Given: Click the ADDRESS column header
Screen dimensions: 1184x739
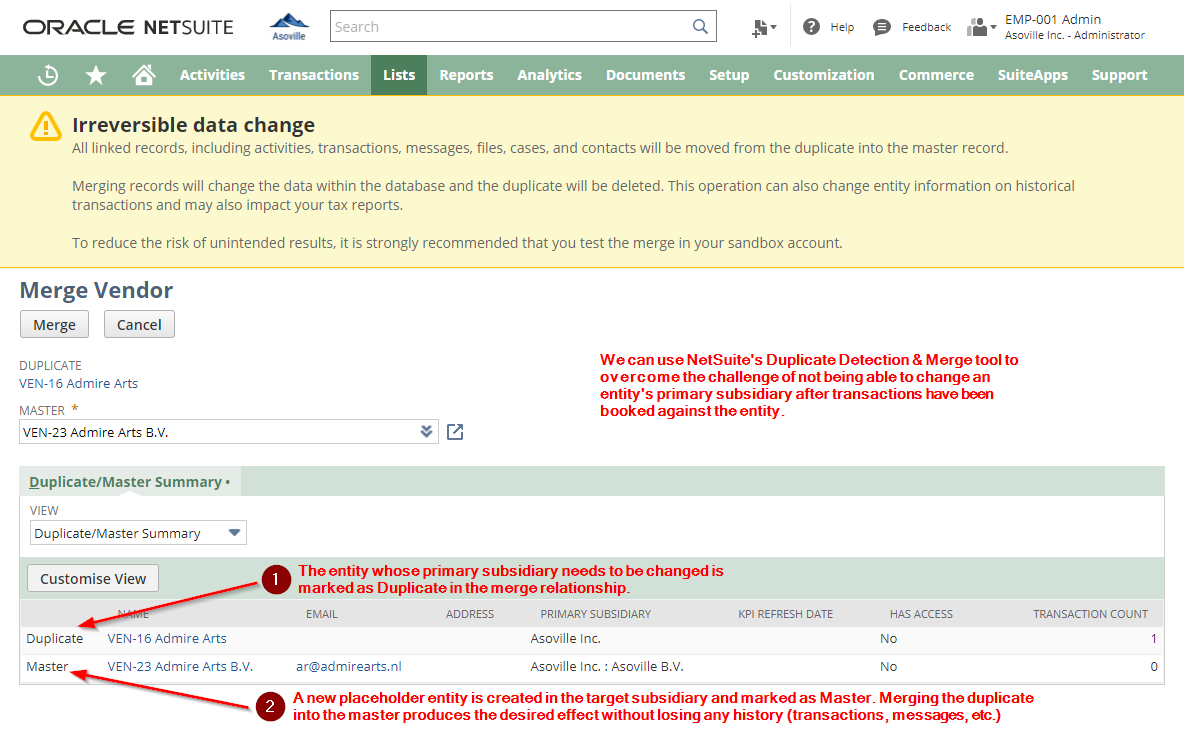Looking at the screenshot, I should click(470, 614).
